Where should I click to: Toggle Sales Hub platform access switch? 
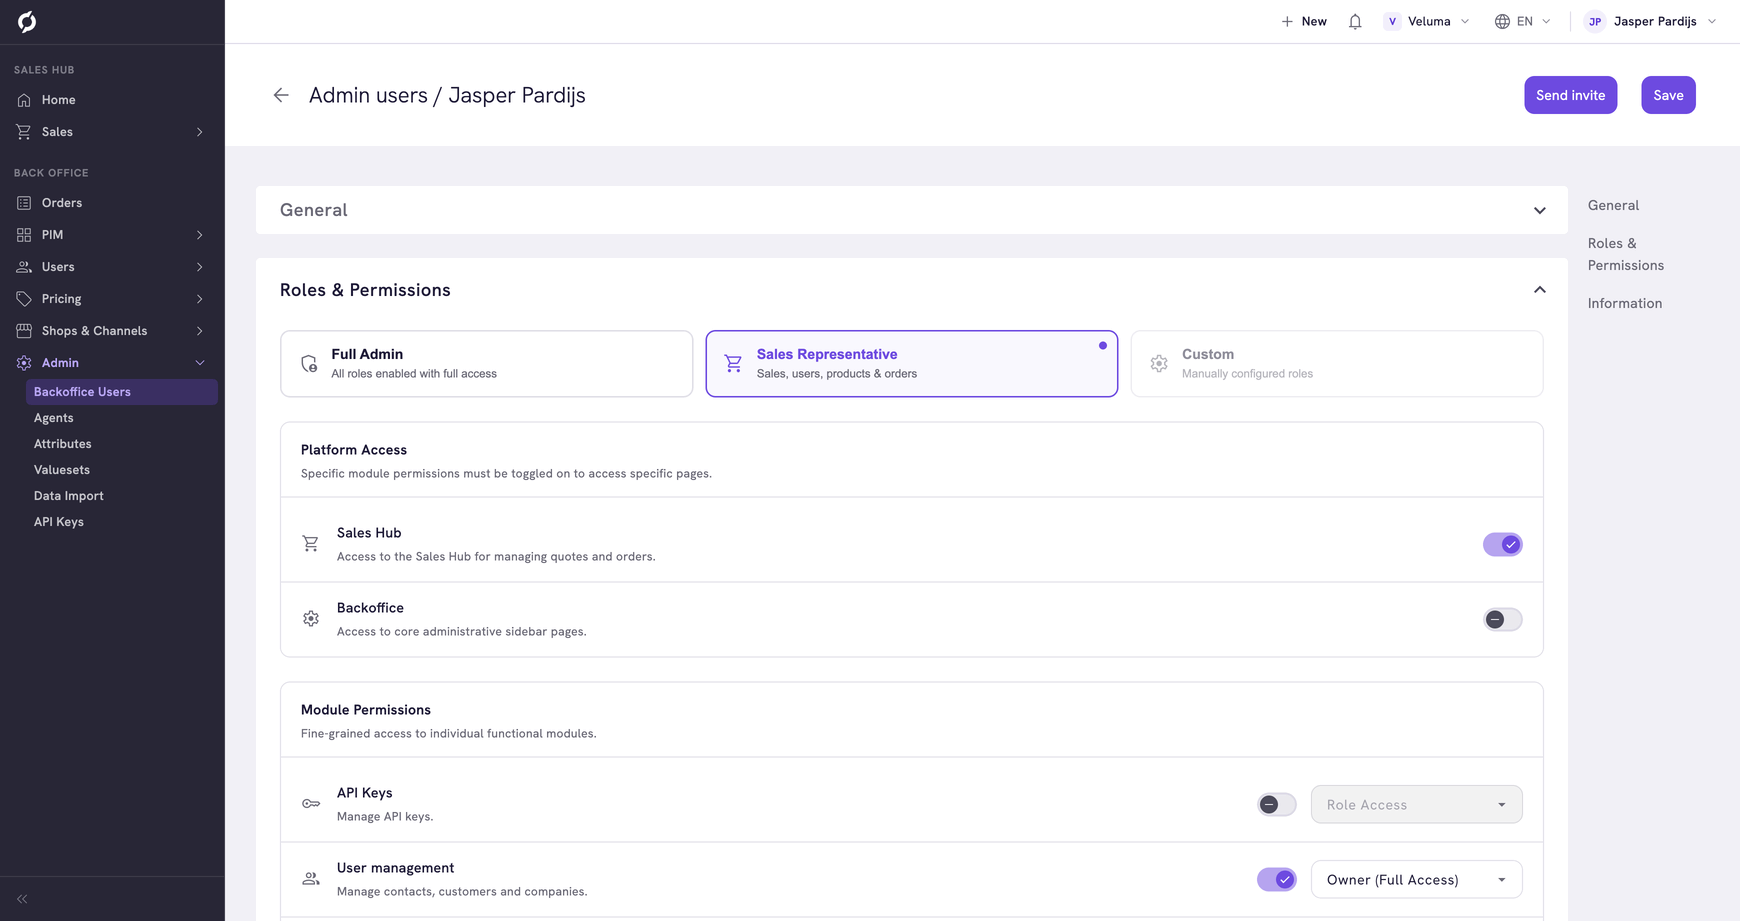coord(1502,544)
